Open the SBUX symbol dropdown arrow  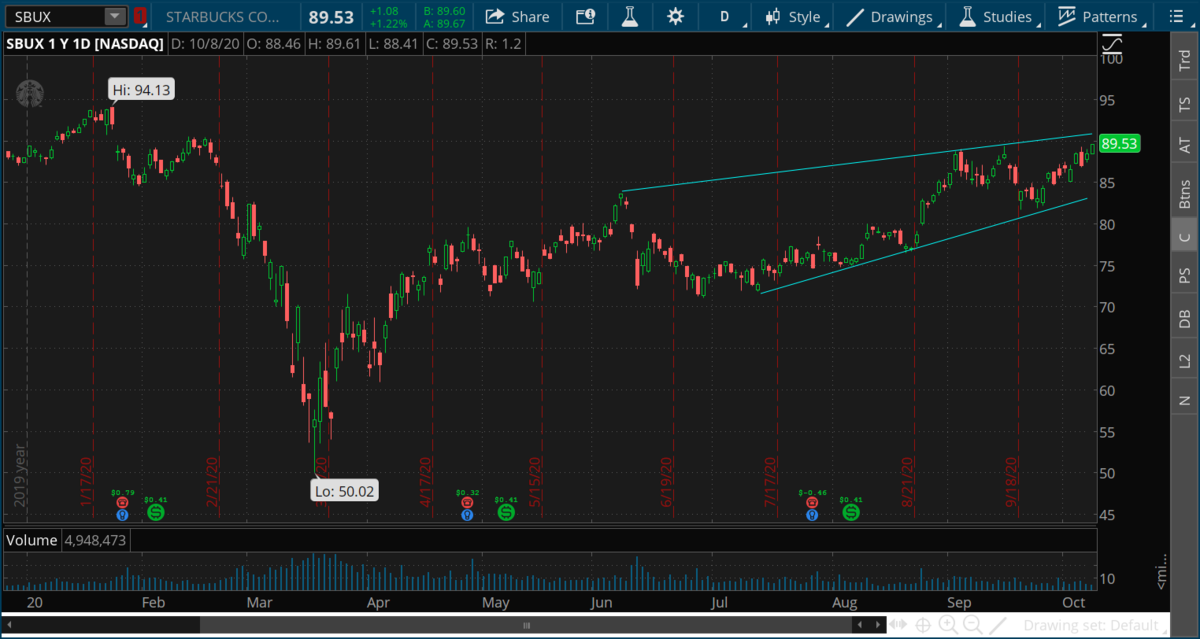(114, 16)
